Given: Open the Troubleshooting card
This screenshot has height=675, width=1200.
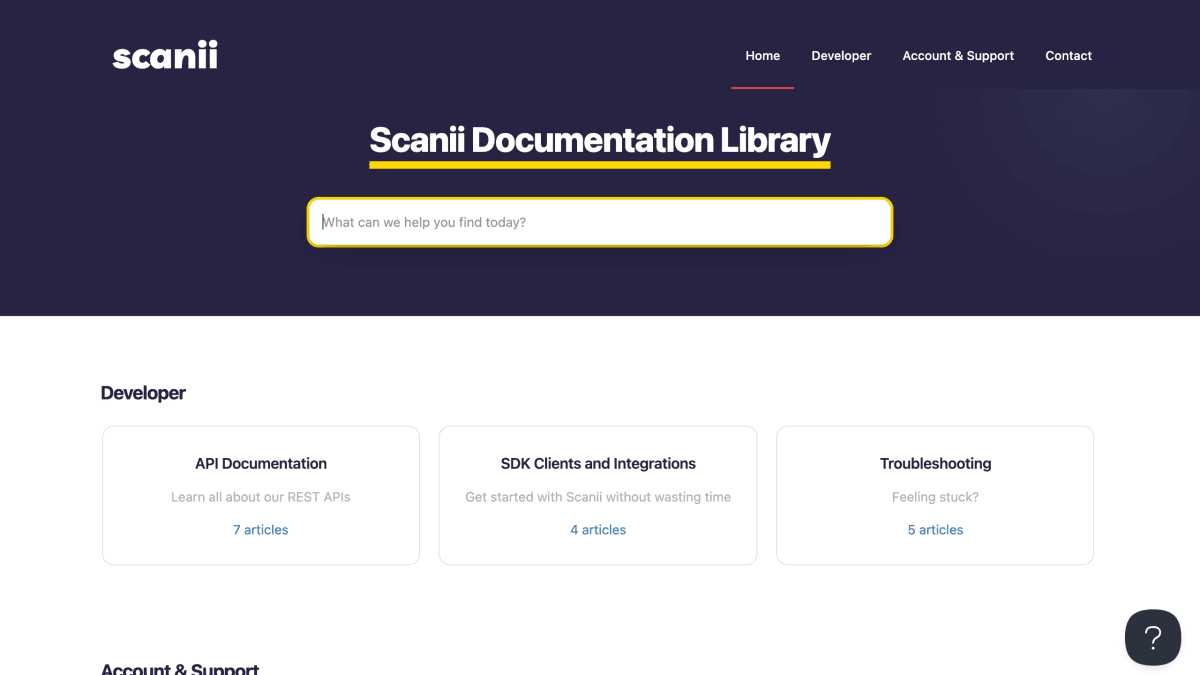Looking at the screenshot, I should 935,495.
